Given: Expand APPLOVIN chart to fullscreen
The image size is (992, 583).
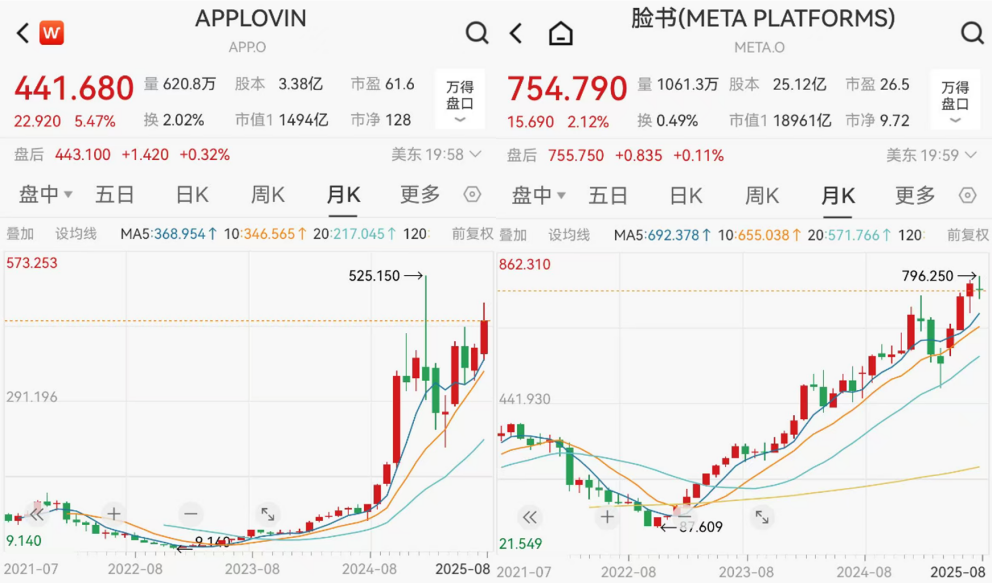Looking at the screenshot, I should click(x=268, y=513).
